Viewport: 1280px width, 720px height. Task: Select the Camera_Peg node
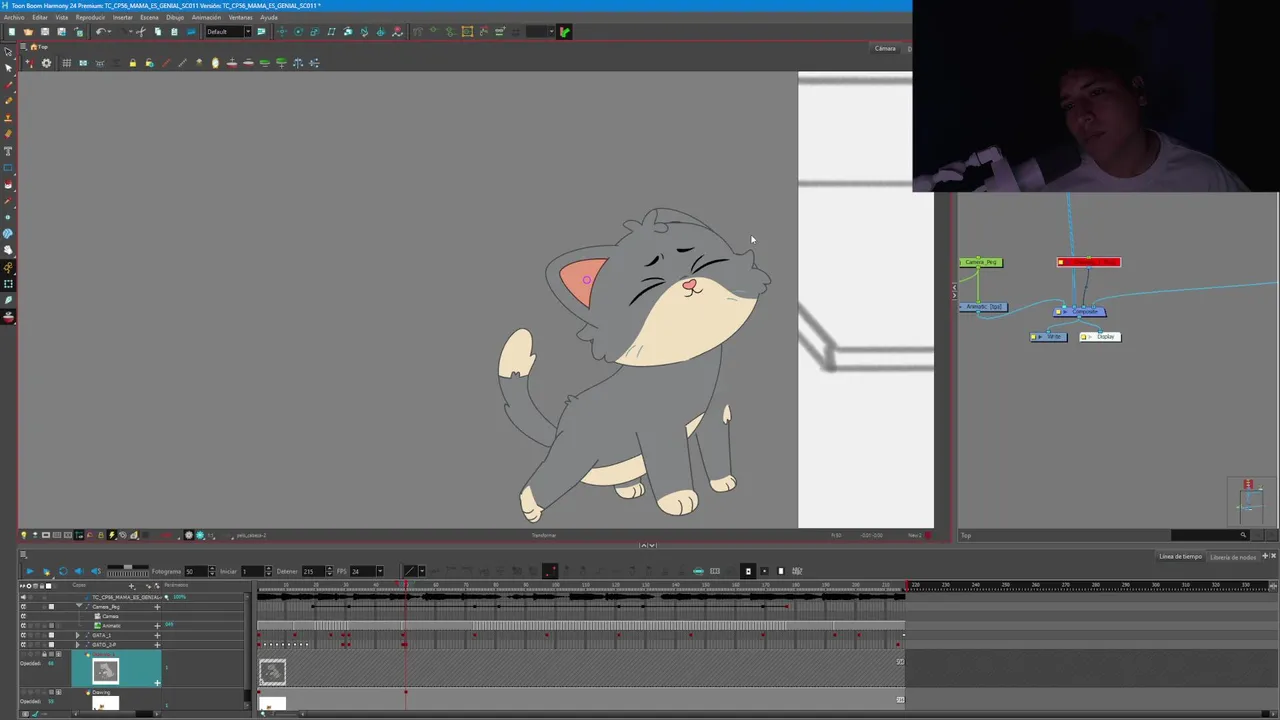pos(981,262)
